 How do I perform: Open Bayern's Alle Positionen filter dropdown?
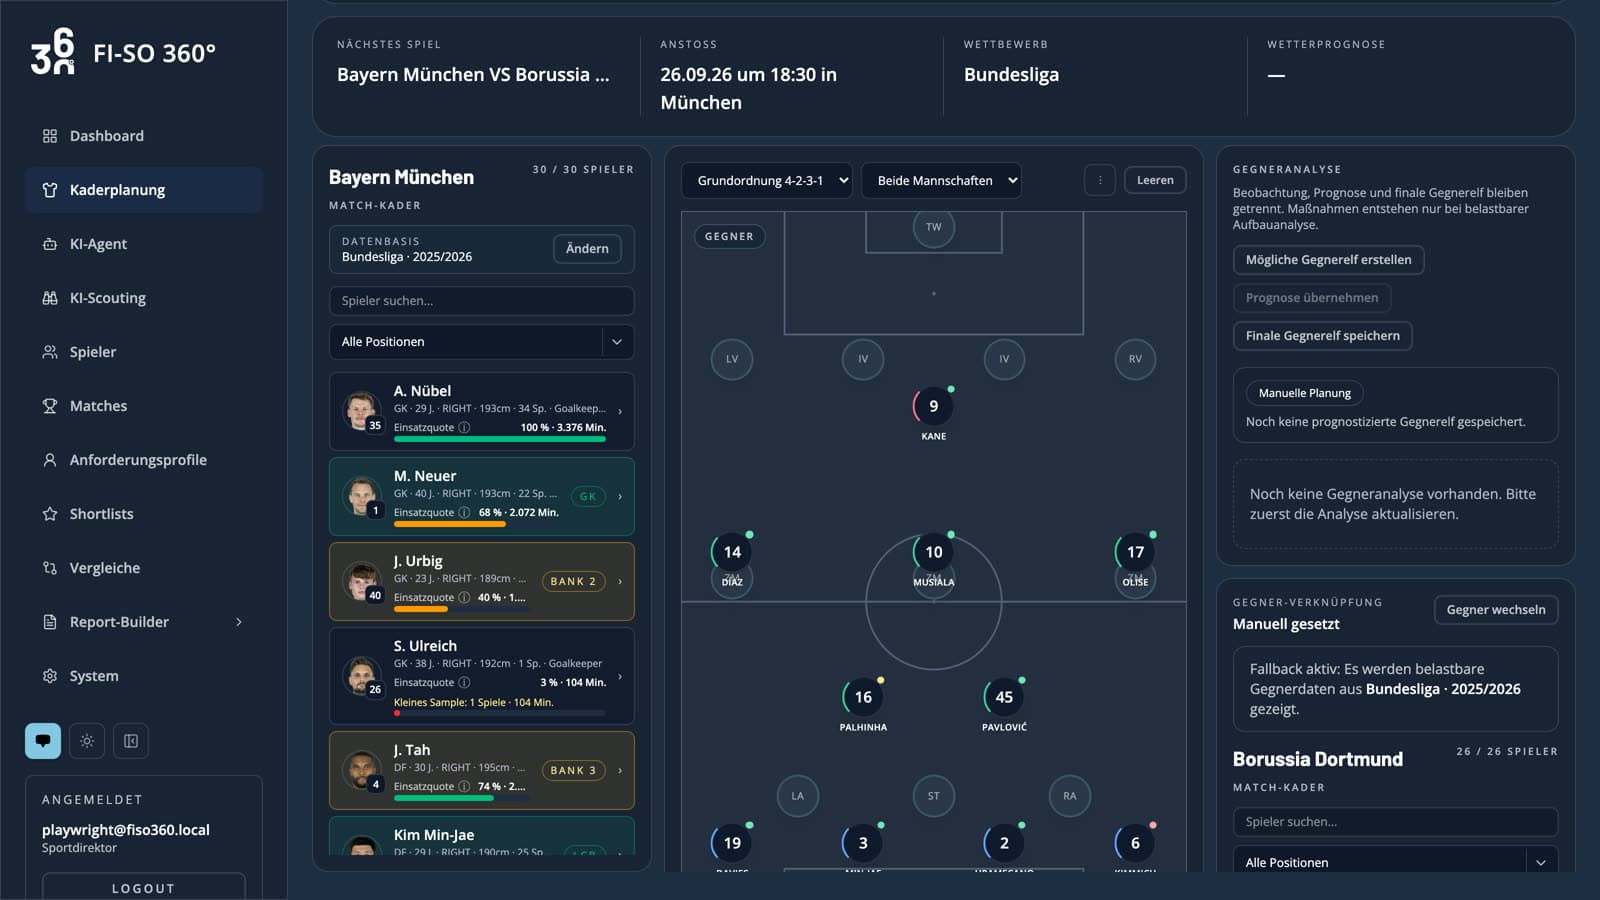click(x=481, y=342)
